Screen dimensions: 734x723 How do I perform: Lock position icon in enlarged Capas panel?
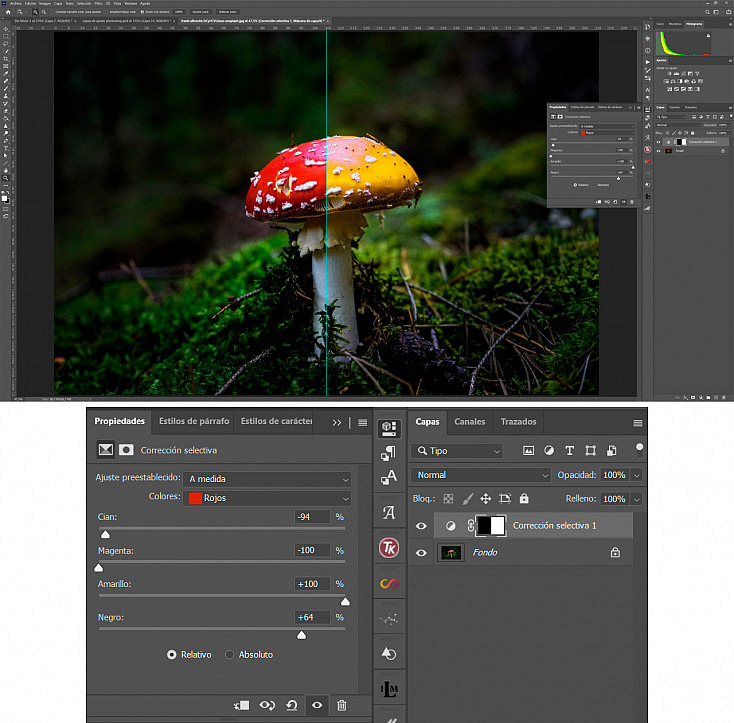click(485, 498)
